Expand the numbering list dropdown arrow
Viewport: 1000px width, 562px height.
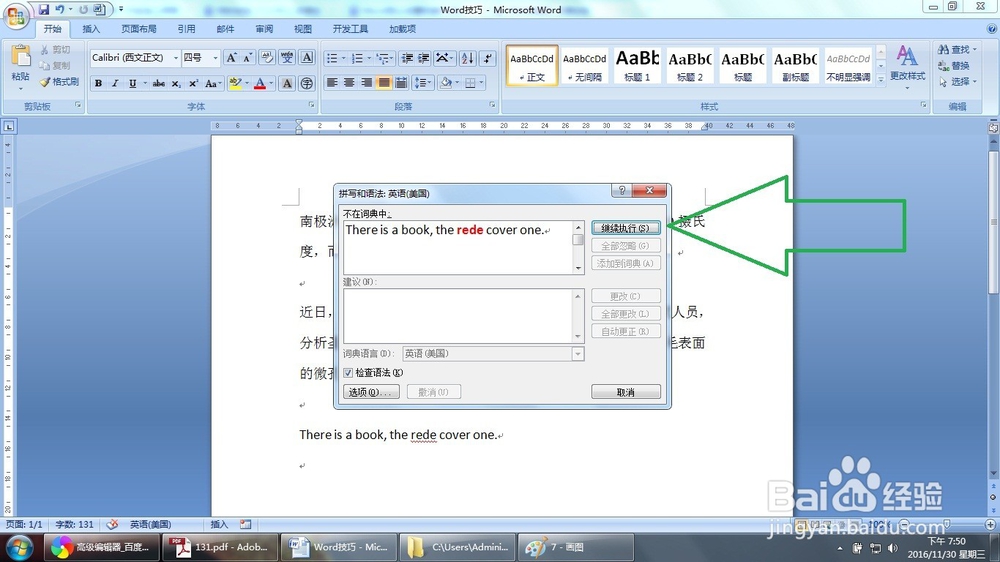(369, 58)
